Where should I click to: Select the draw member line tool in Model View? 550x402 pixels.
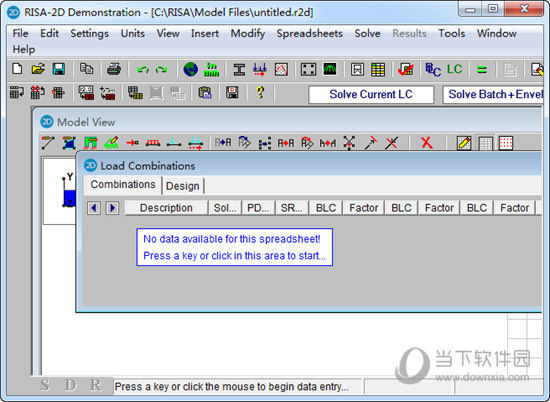click(48, 143)
